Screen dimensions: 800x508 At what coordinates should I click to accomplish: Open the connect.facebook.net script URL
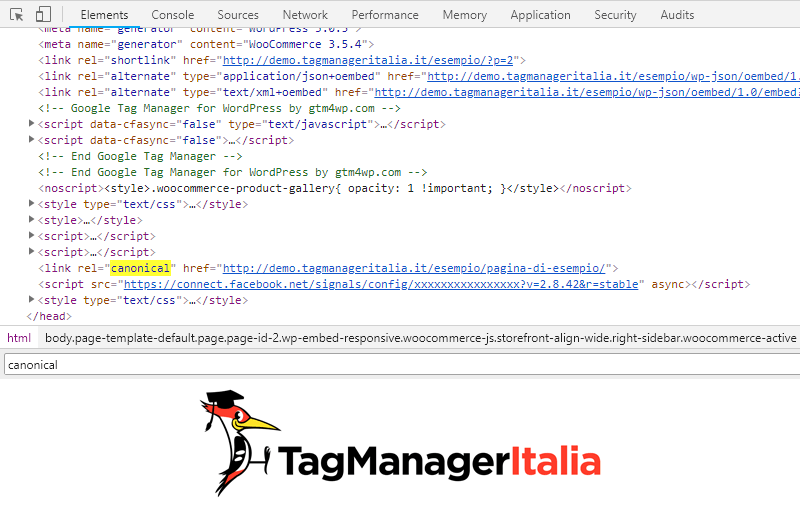click(381, 284)
